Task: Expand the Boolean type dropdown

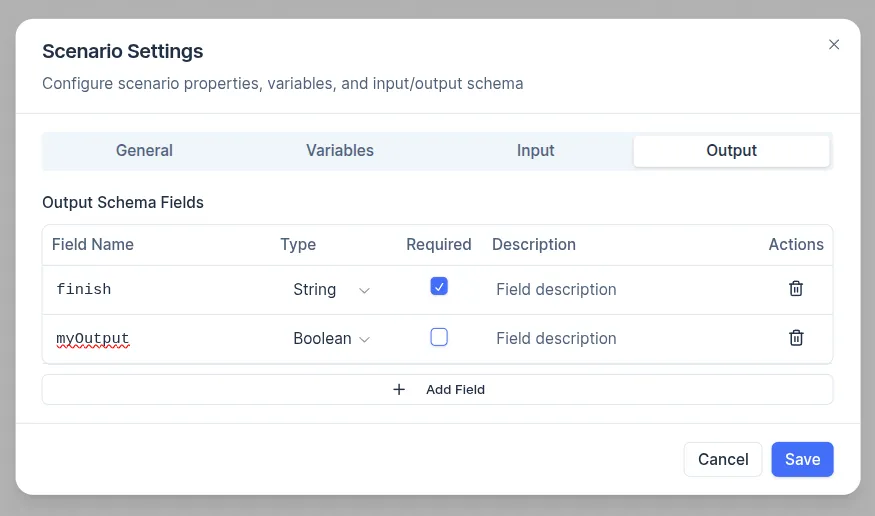Action: (330, 338)
